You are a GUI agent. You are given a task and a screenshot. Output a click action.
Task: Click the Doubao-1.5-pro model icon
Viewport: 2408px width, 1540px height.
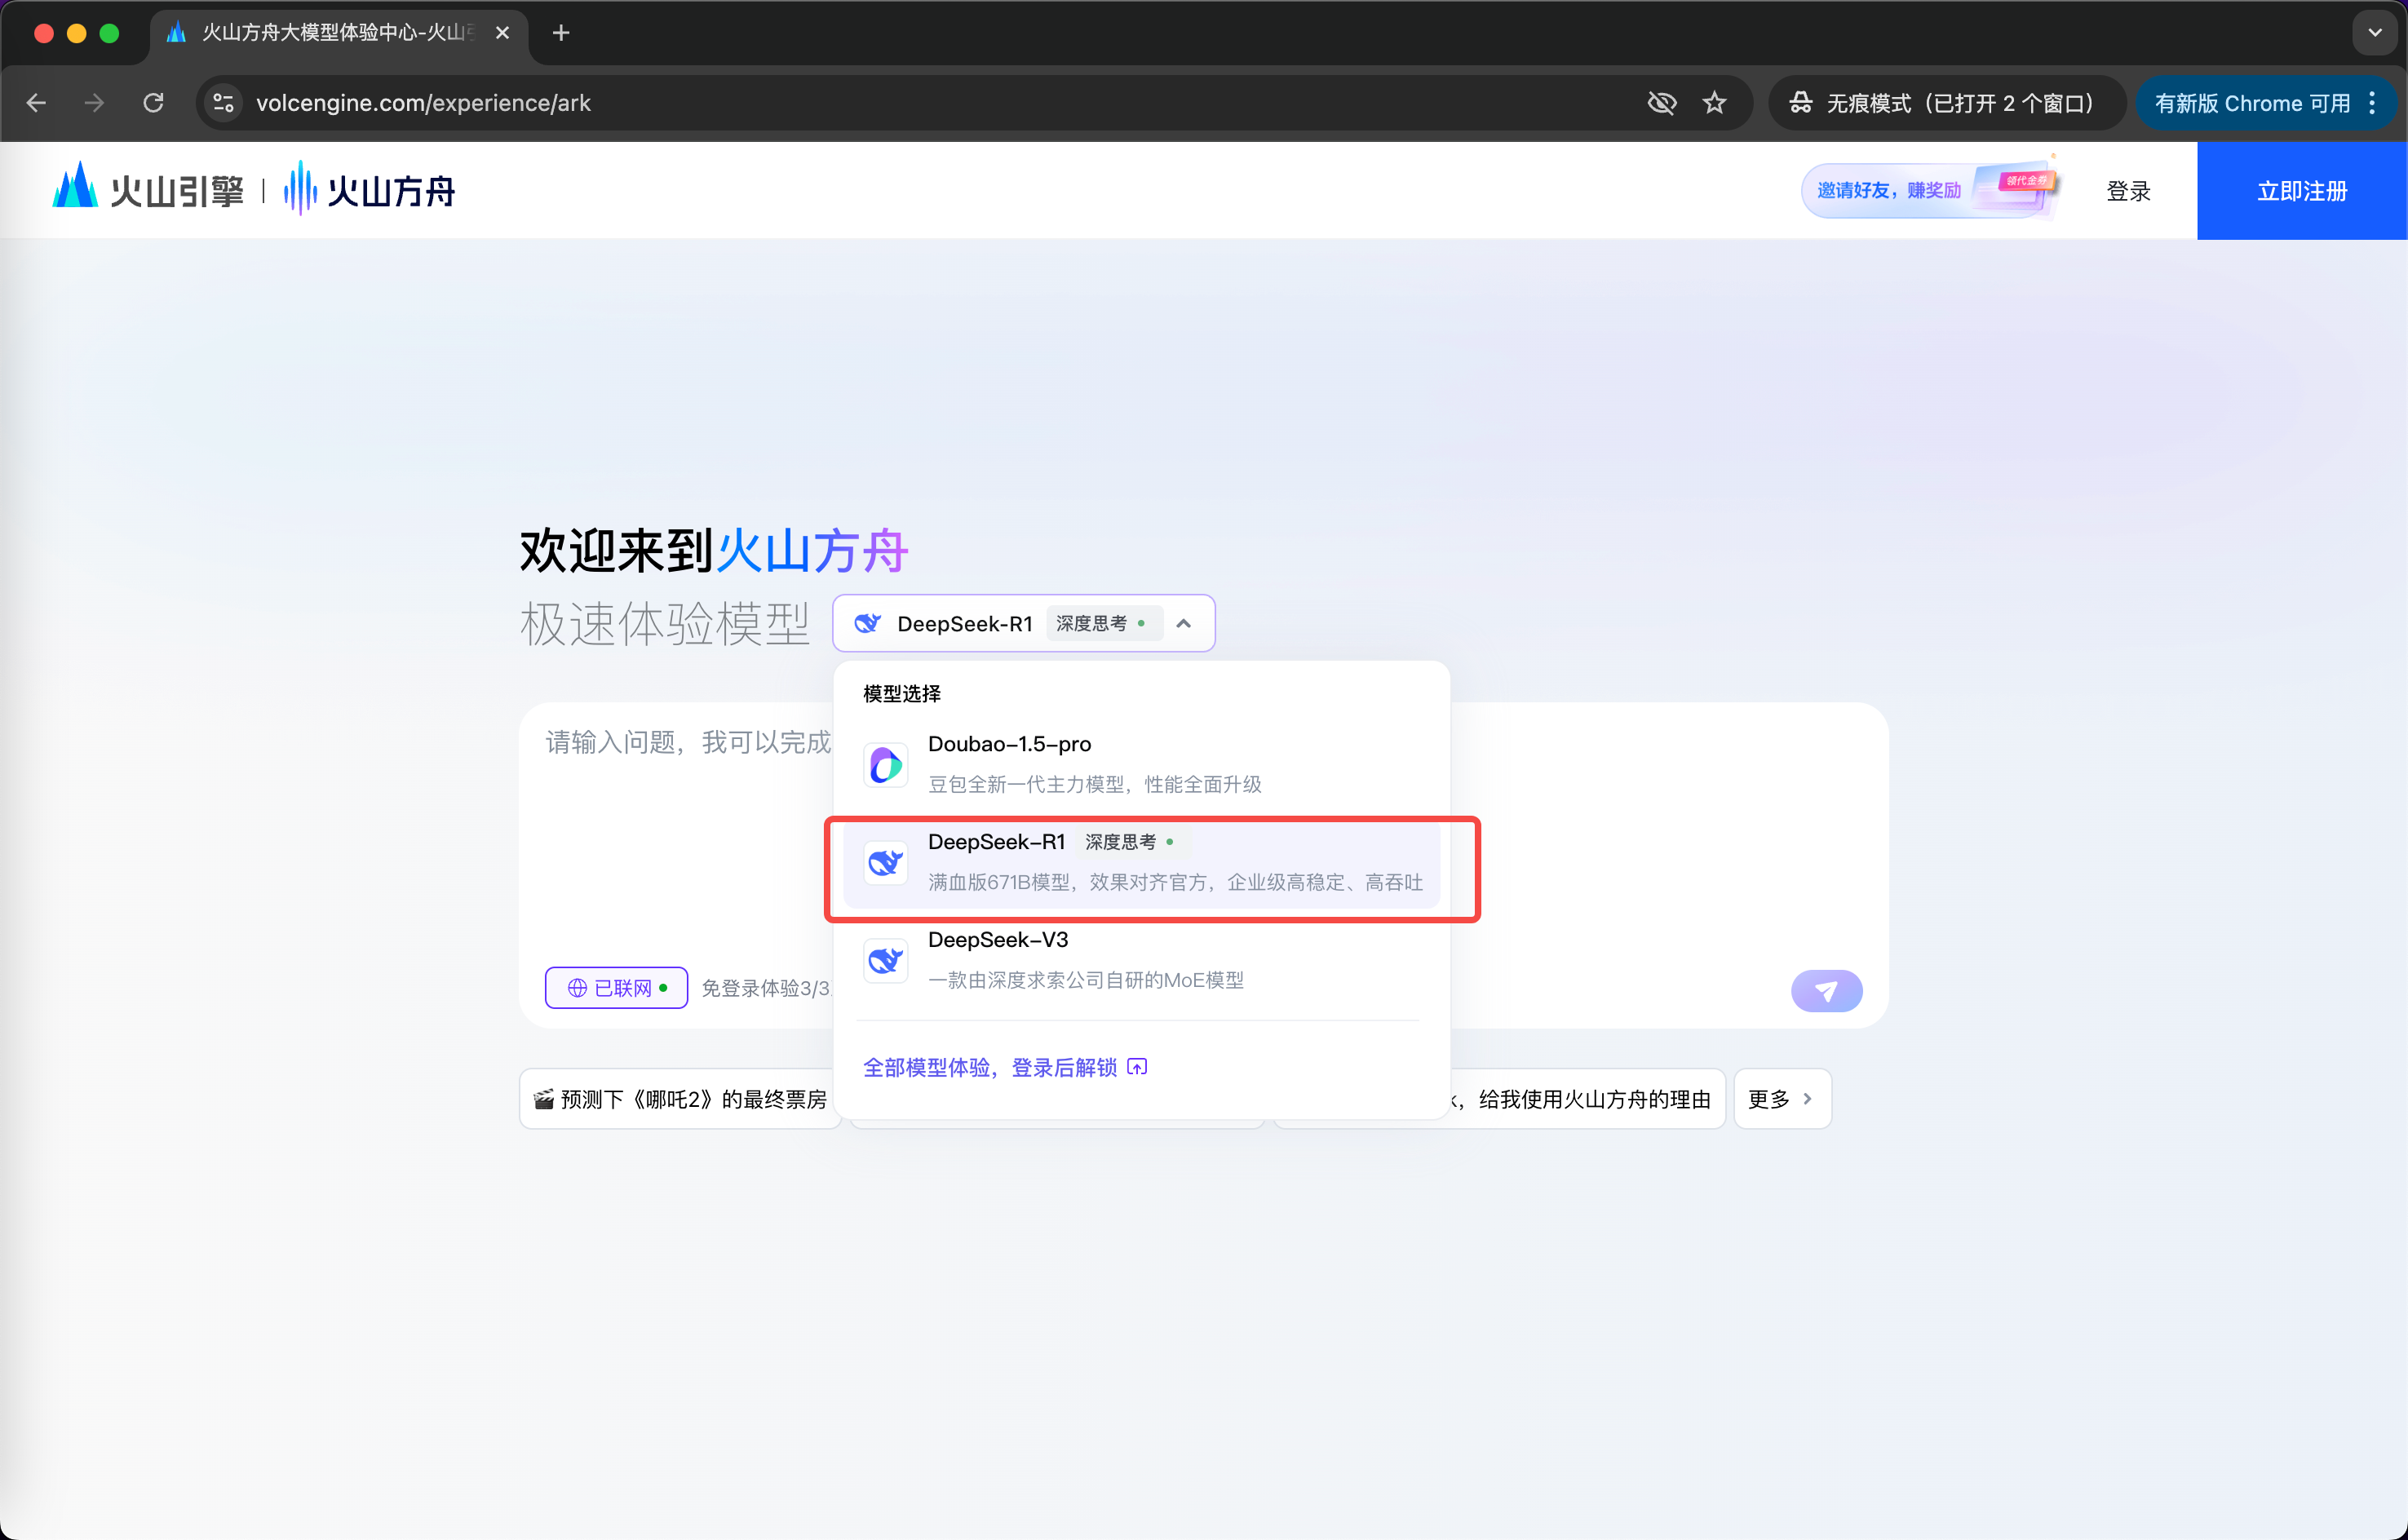coord(885,765)
